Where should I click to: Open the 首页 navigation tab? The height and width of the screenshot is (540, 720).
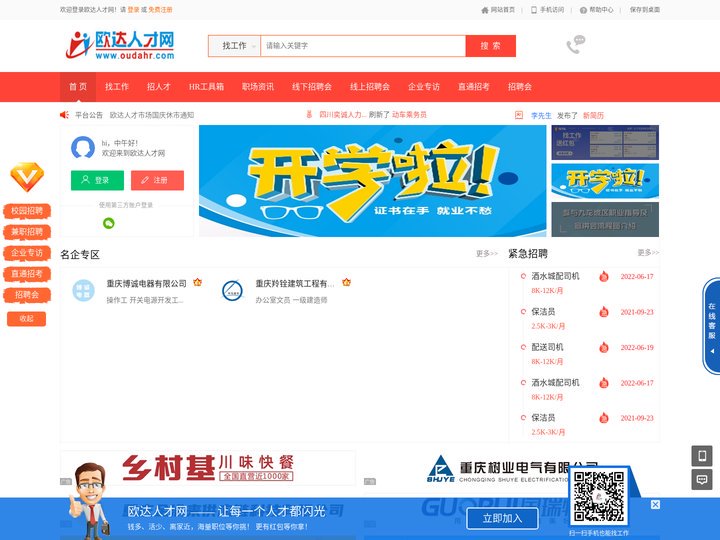pyautogui.click(x=78, y=87)
